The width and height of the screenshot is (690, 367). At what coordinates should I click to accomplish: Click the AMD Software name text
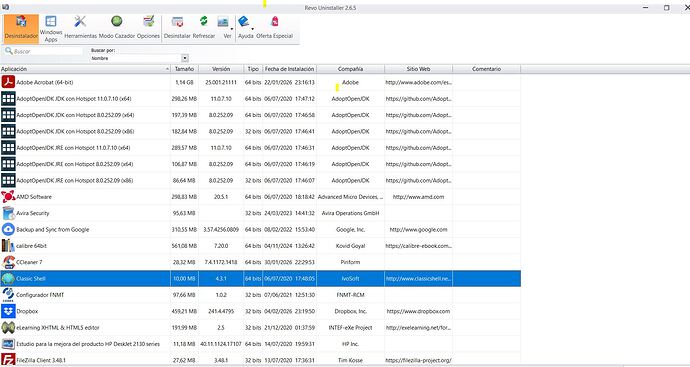34,197
